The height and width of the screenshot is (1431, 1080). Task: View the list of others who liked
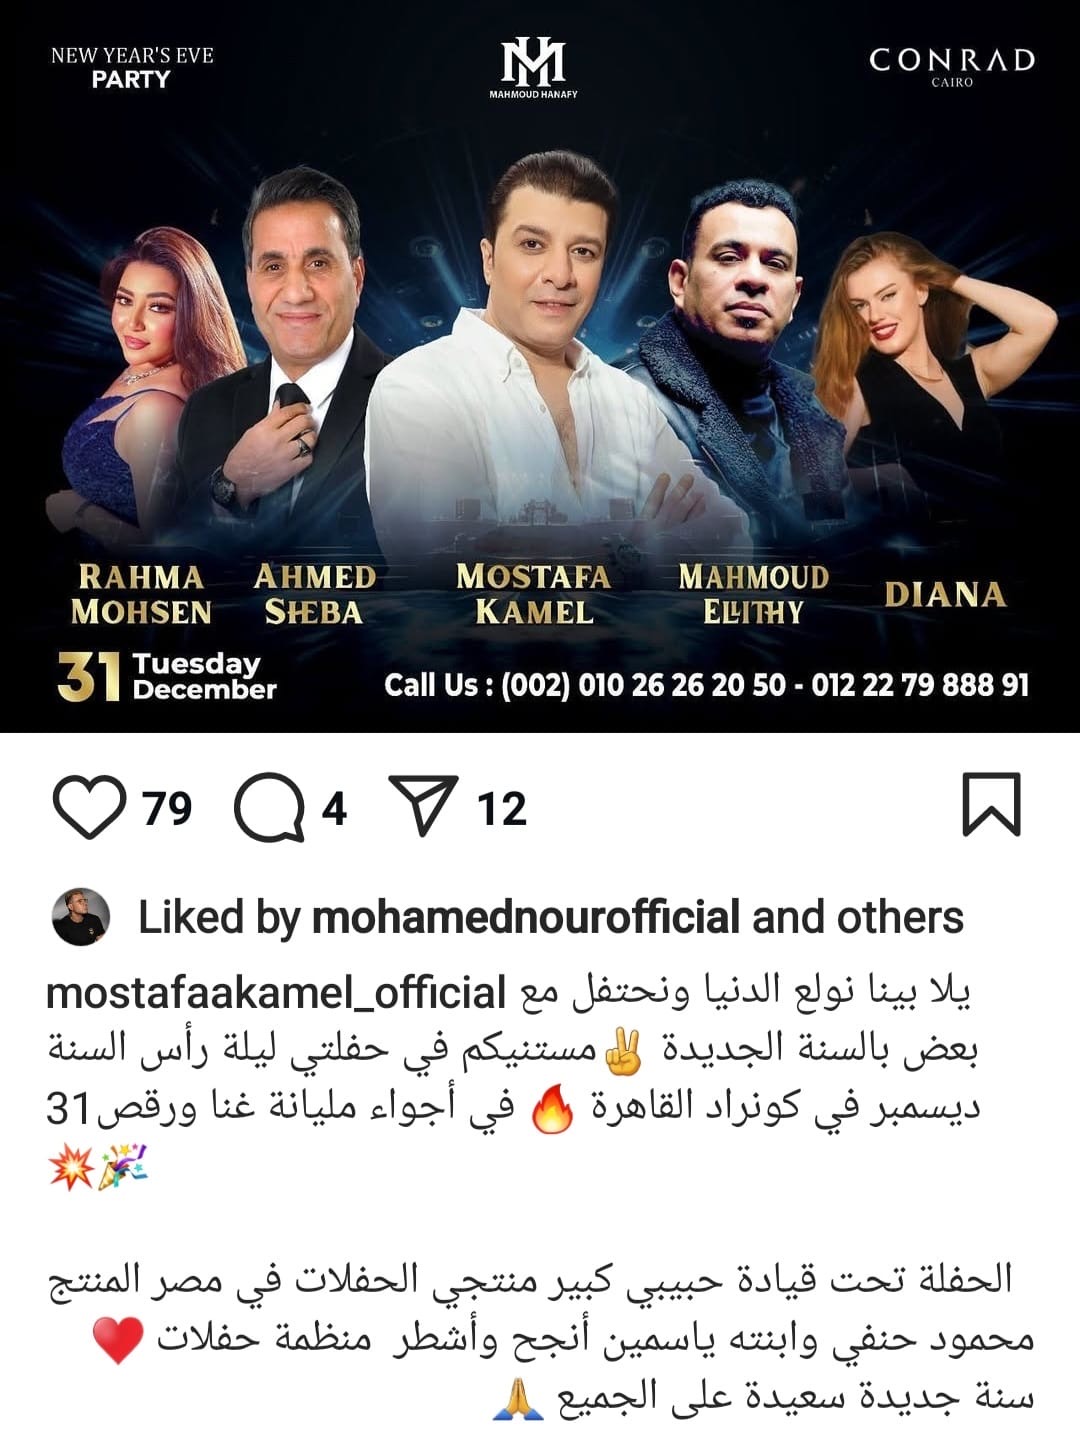(x=901, y=917)
